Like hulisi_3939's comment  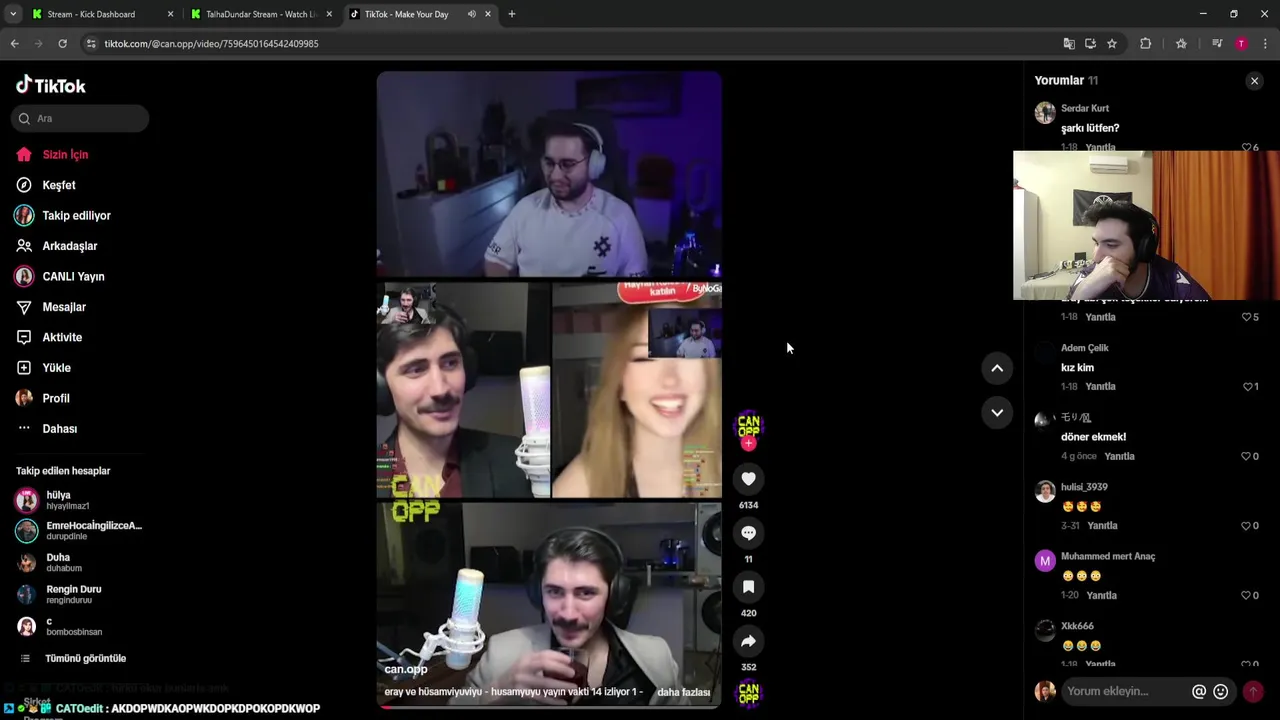pos(1247,526)
